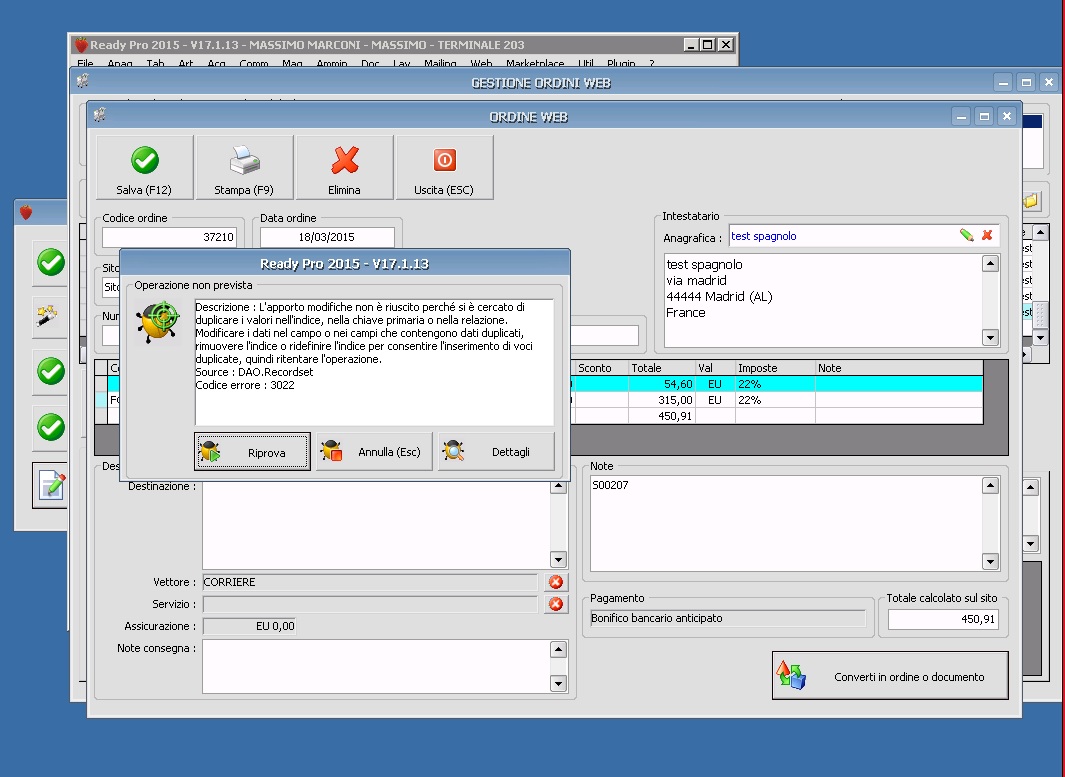Screen dimensions: 1065x777
Task: Click the red X Elimina button
Action: click(344, 168)
